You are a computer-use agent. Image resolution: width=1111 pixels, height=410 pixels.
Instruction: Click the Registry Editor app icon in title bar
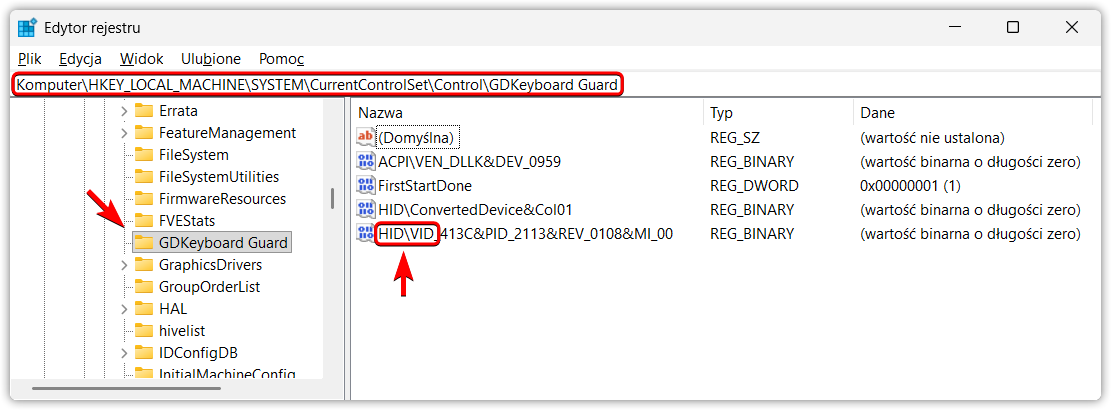tap(27, 28)
